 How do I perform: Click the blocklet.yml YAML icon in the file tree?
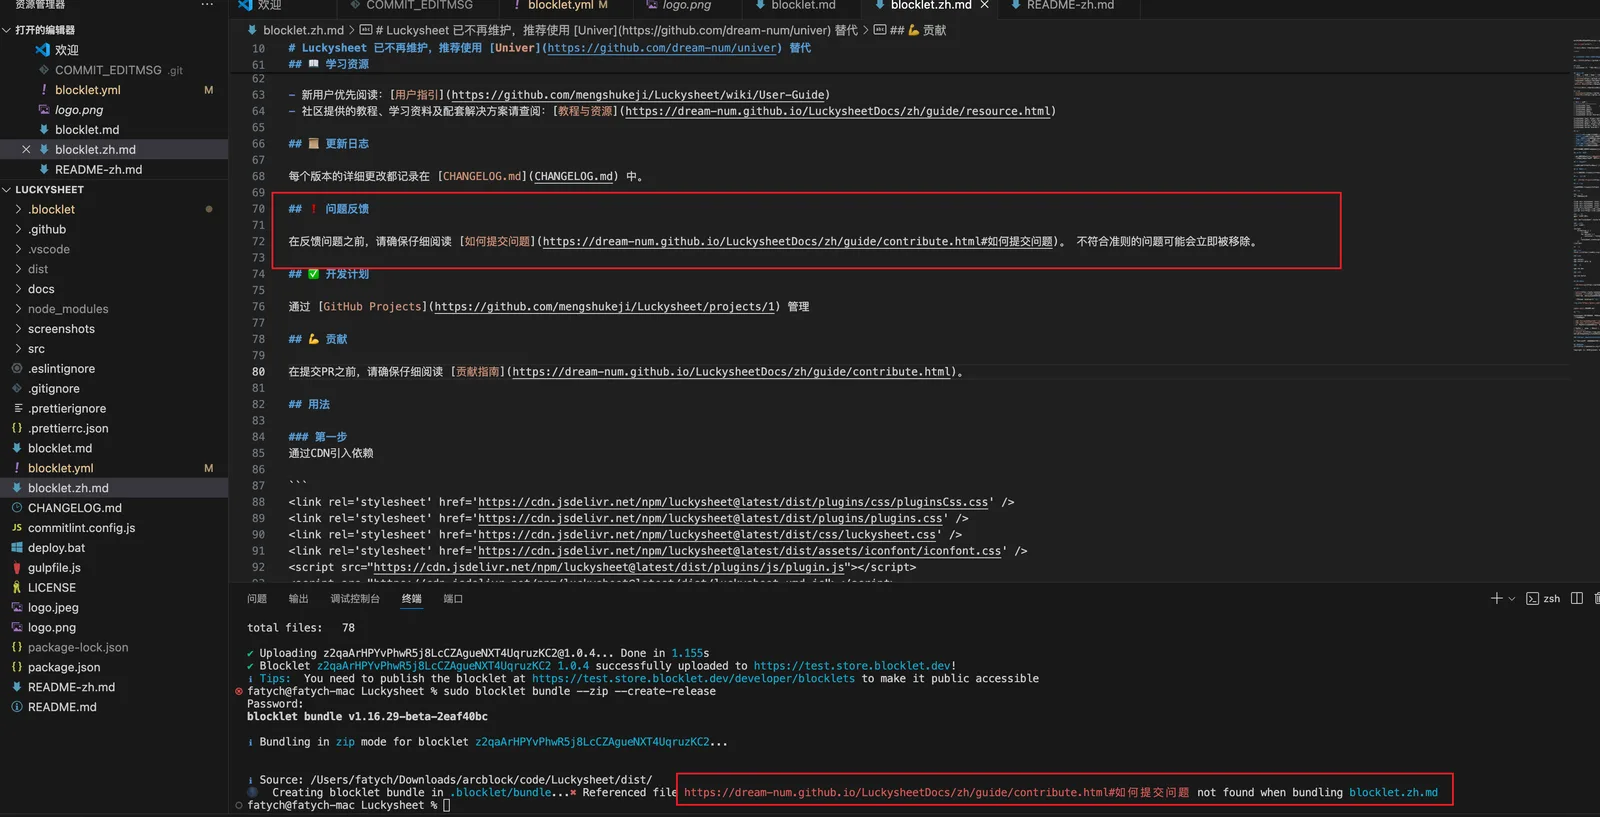17,468
